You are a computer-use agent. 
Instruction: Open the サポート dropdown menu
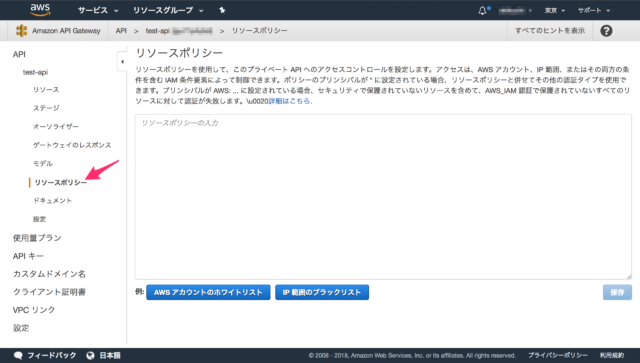click(x=594, y=10)
